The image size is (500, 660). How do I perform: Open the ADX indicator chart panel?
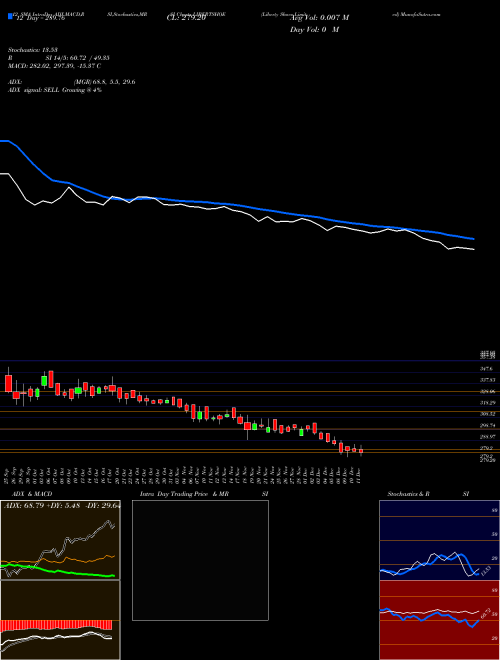point(60,540)
